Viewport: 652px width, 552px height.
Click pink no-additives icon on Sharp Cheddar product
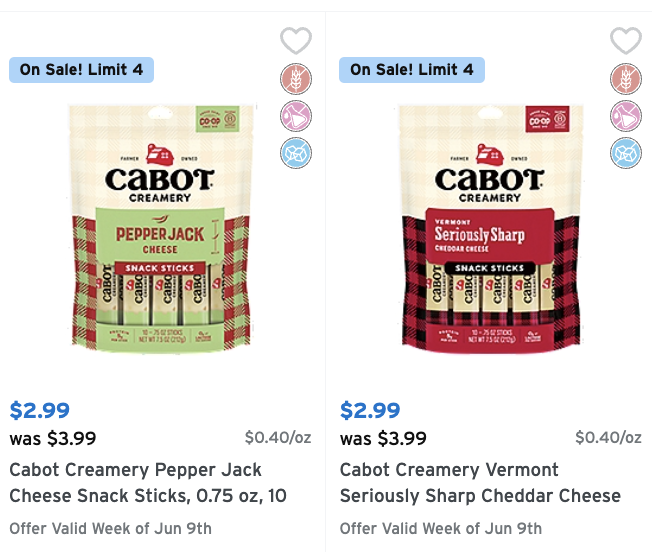click(626, 116)
